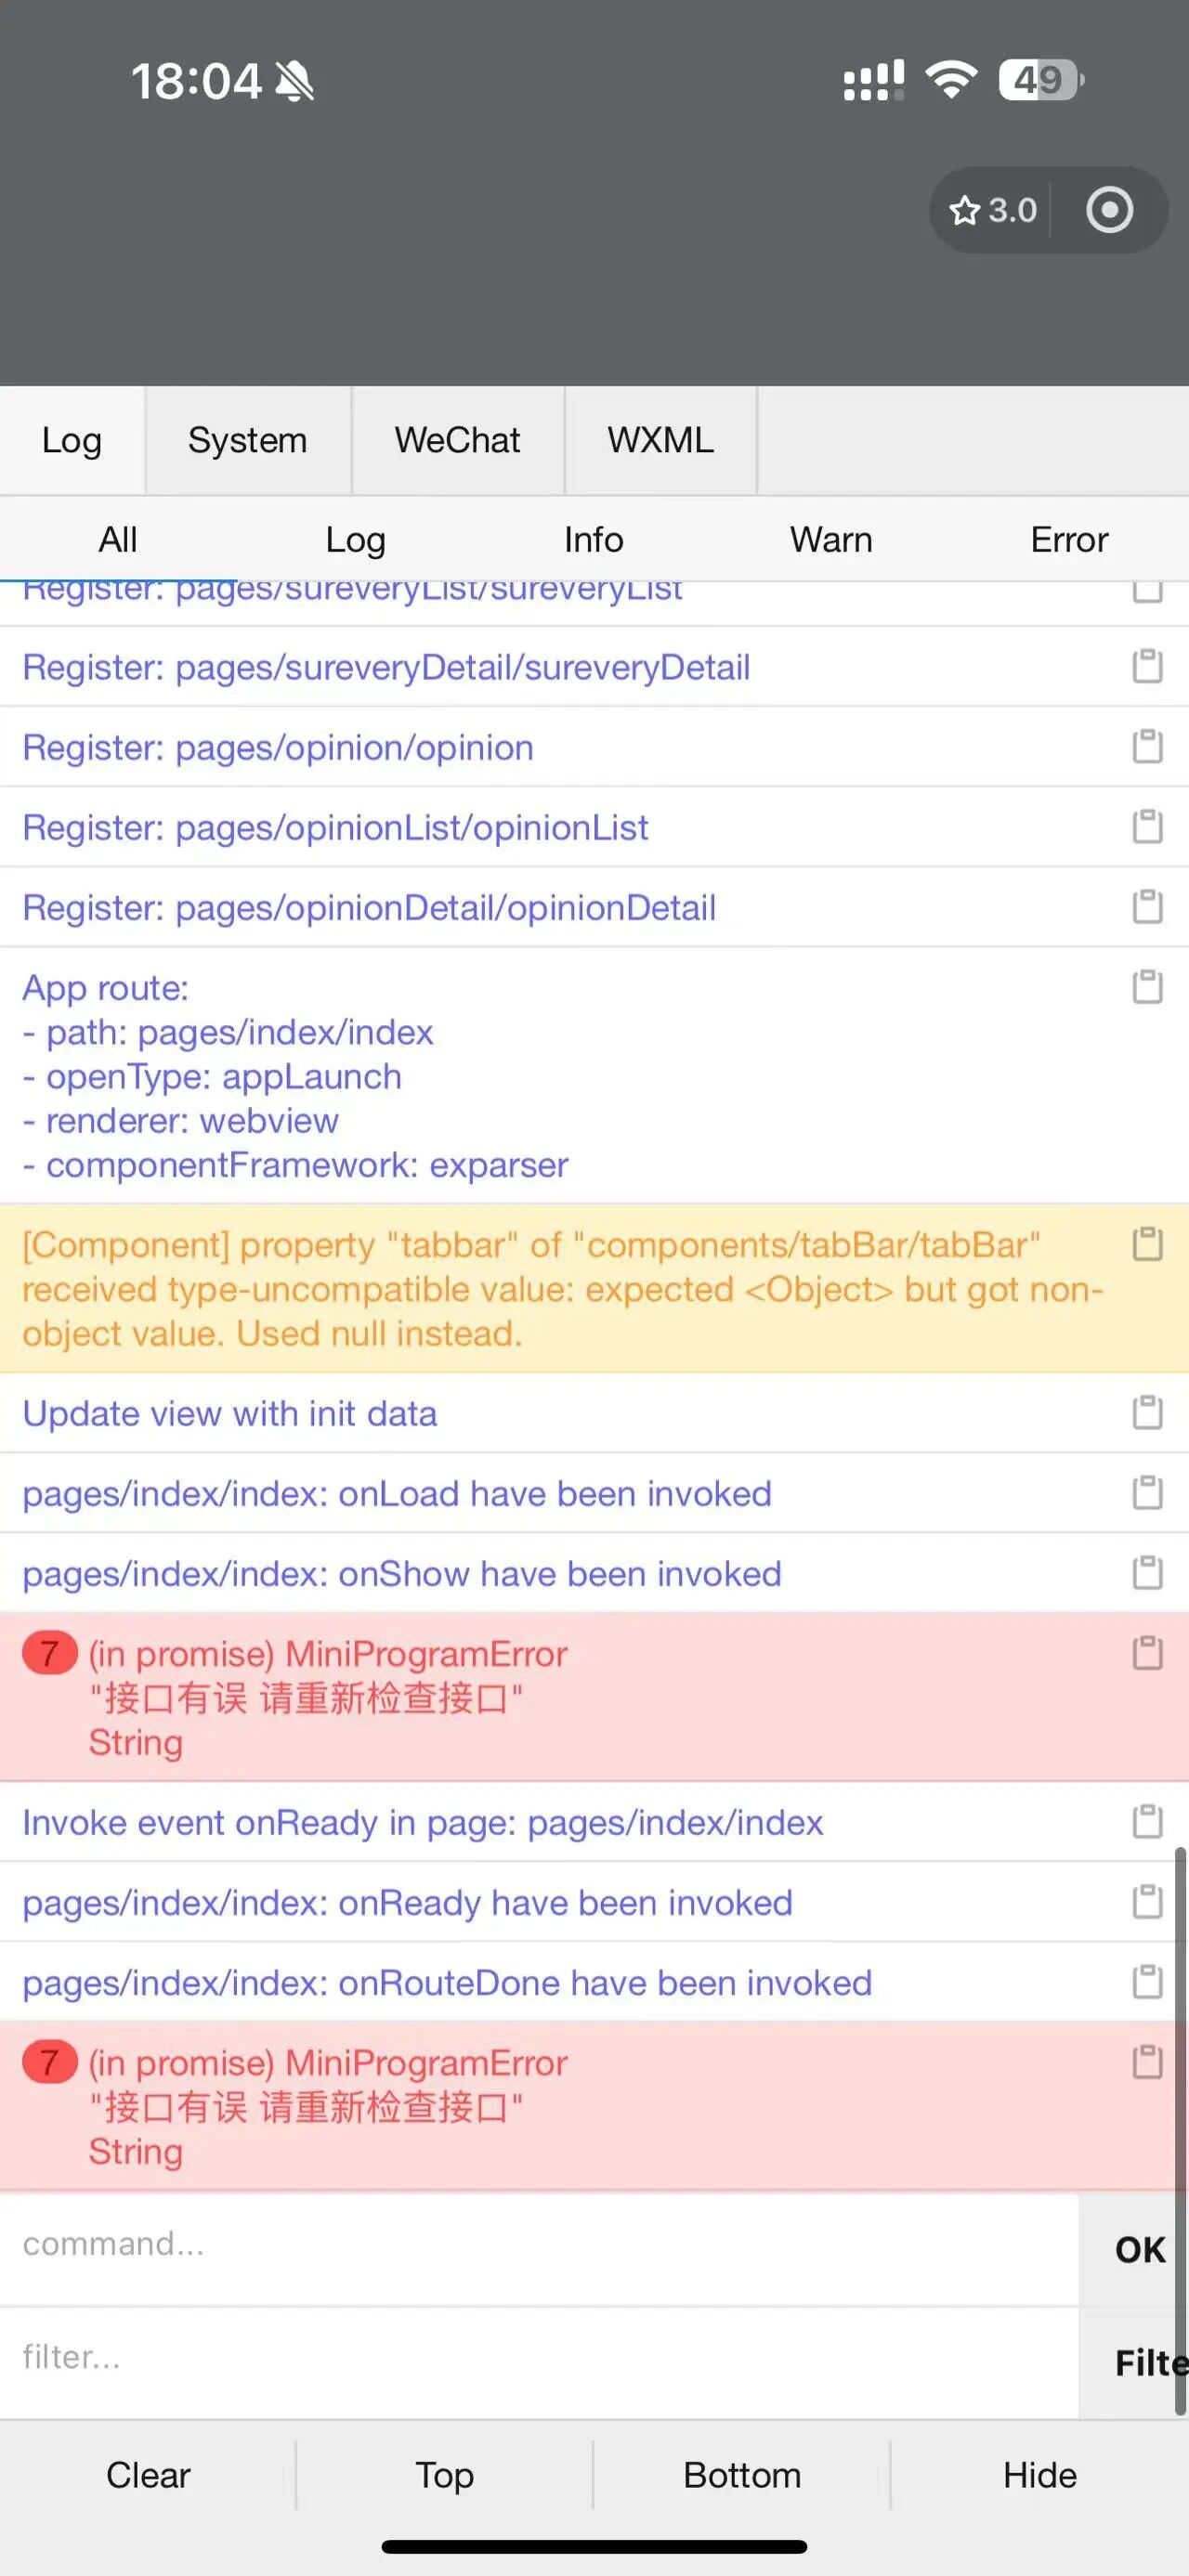Clear the console logs
Screen dimensions: 1189x2576
148,2475
